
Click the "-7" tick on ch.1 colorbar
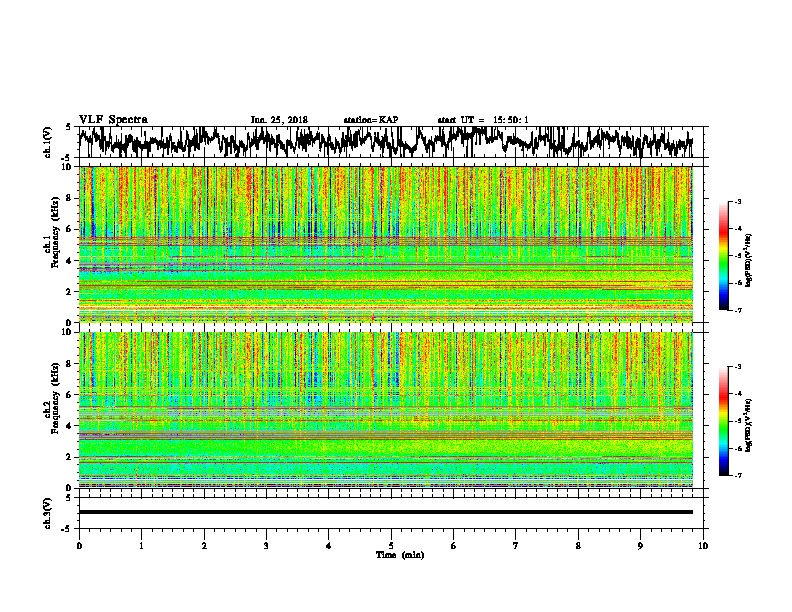(737, 311)
